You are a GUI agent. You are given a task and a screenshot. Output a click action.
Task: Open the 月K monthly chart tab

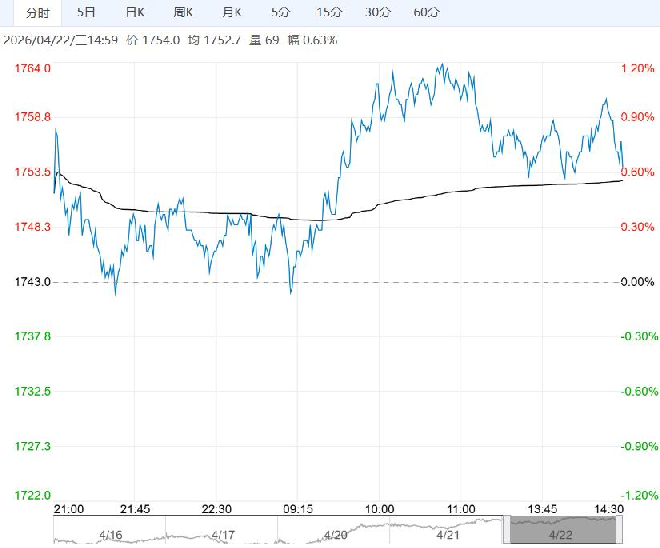(x=232, y=13)
